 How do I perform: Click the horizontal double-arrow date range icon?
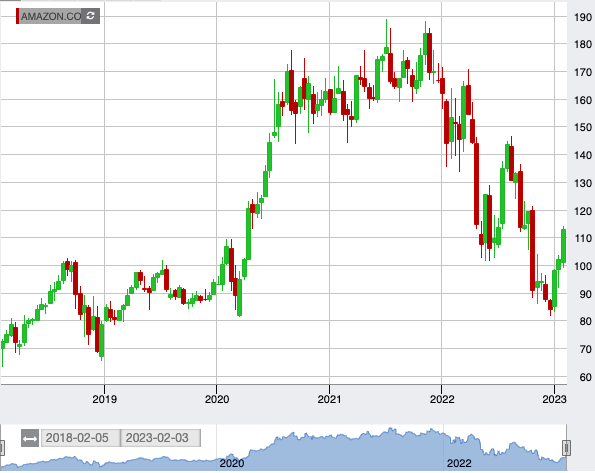pyautogui.click(x=30, y=438)
